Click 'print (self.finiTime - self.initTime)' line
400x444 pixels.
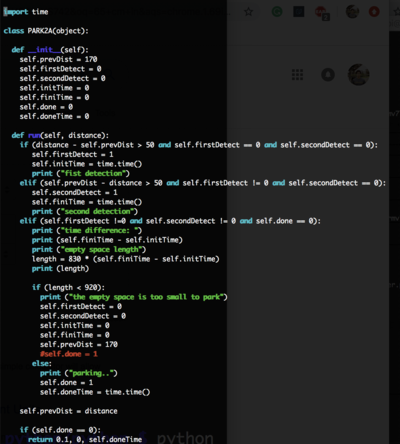coord(107,240)
